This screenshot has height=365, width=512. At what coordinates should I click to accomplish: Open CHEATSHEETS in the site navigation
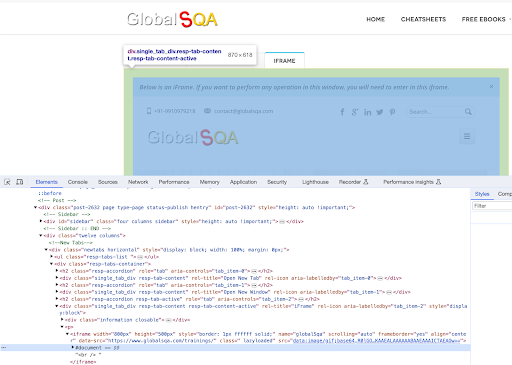click(x=423, y=19)
